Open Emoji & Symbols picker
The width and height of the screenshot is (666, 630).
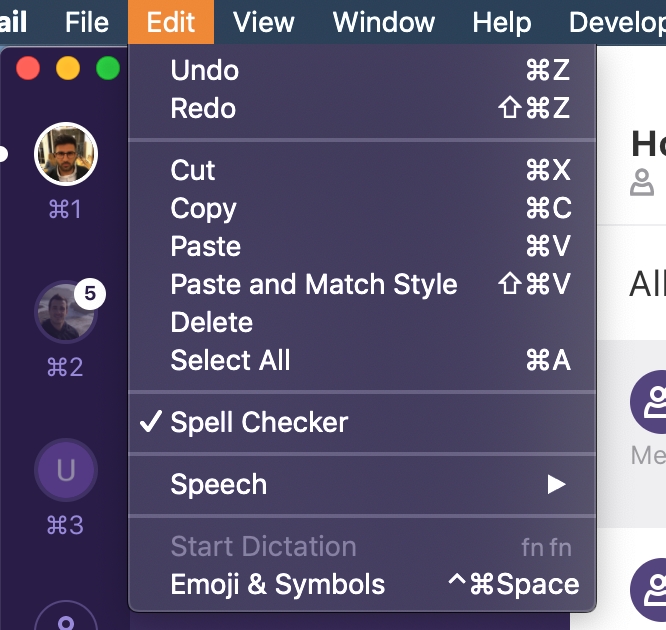[278, 584]
